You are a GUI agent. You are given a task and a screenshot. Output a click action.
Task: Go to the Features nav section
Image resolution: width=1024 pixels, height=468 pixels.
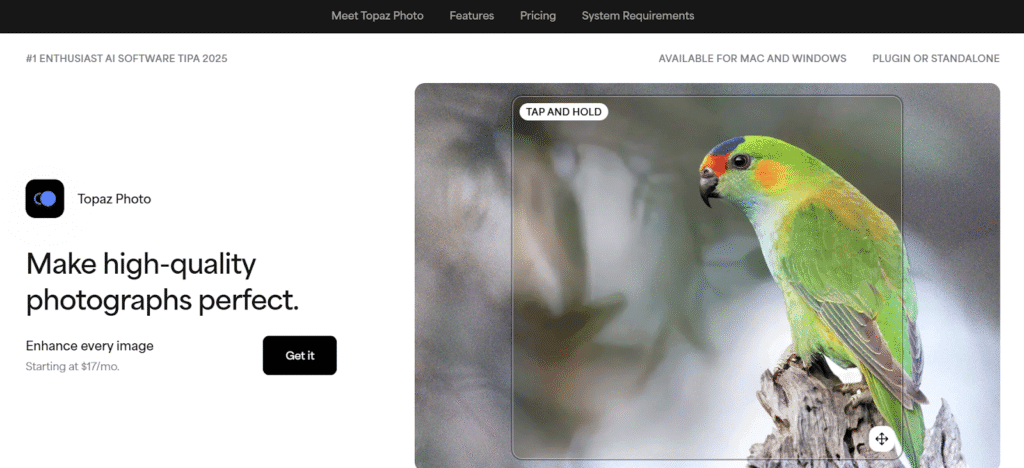[x=472, y=16]
